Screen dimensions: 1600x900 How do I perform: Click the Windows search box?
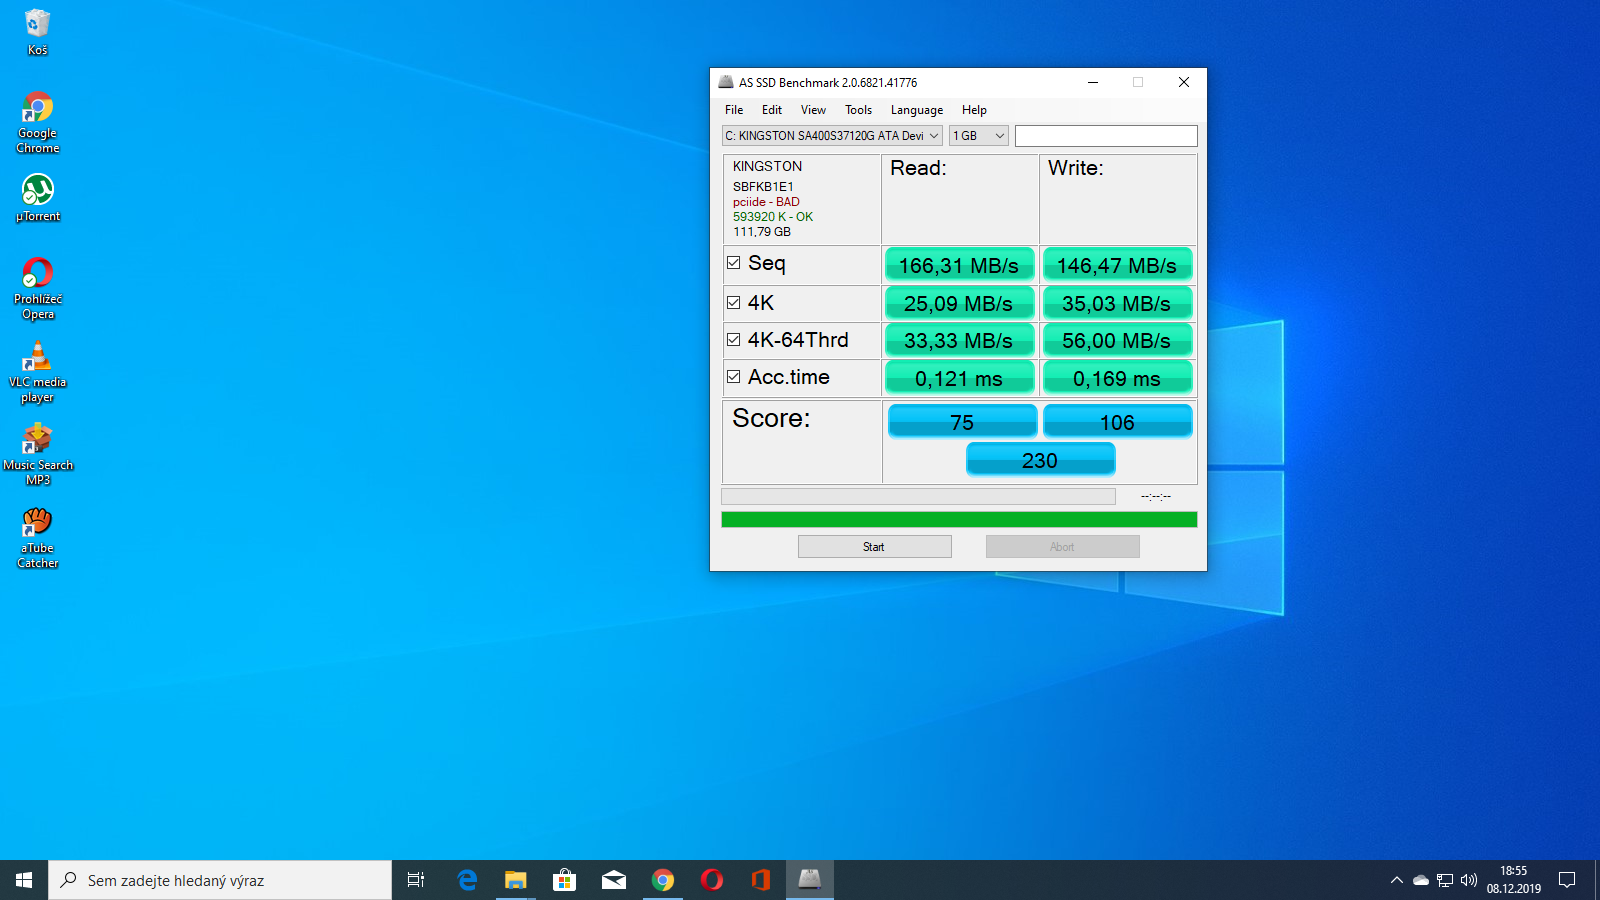tap(220, 880)
